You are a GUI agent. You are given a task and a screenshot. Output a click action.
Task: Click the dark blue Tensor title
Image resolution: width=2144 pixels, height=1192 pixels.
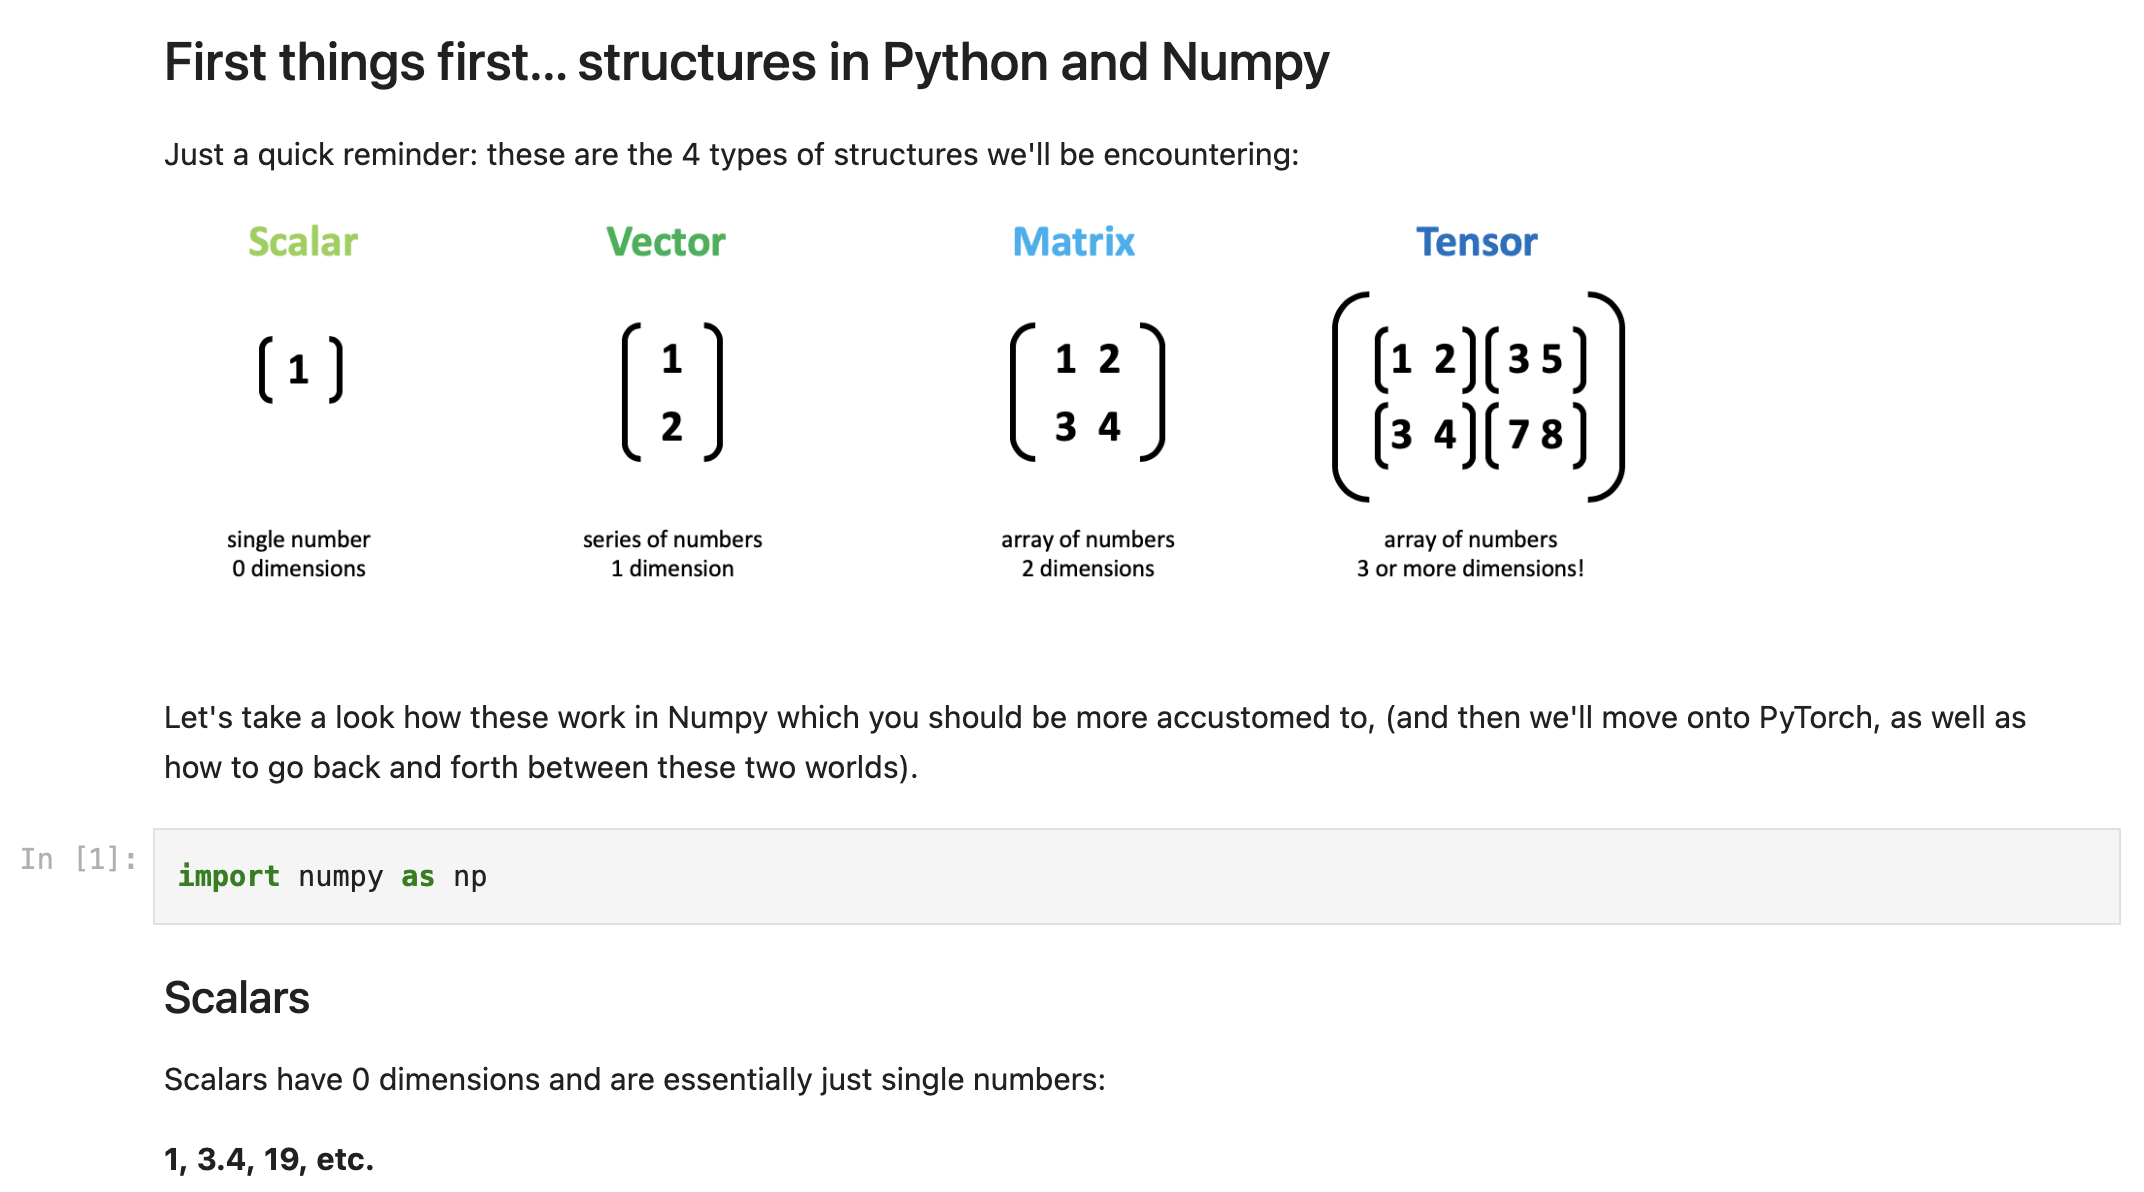coord(1477,242)
